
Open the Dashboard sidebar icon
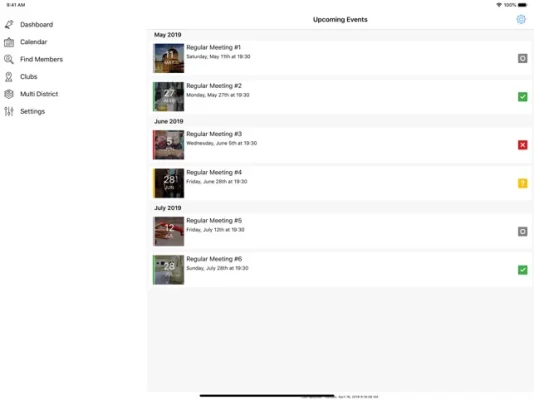[x=9, y=25]
